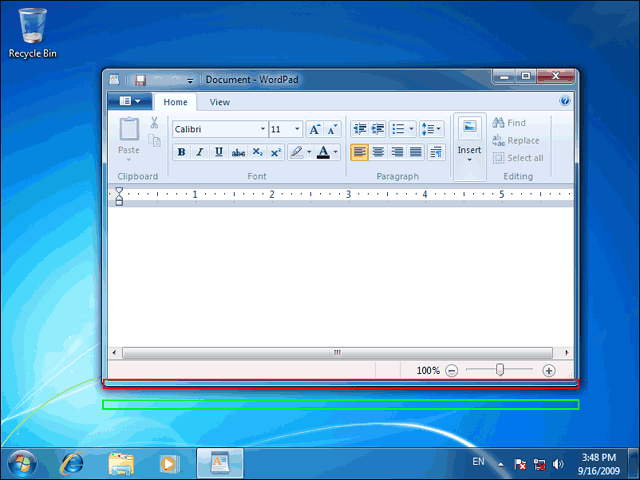The height and width of the screenshot is (480, 640).
Task: Click the Decrease indent icon
Action: [360, 129]
